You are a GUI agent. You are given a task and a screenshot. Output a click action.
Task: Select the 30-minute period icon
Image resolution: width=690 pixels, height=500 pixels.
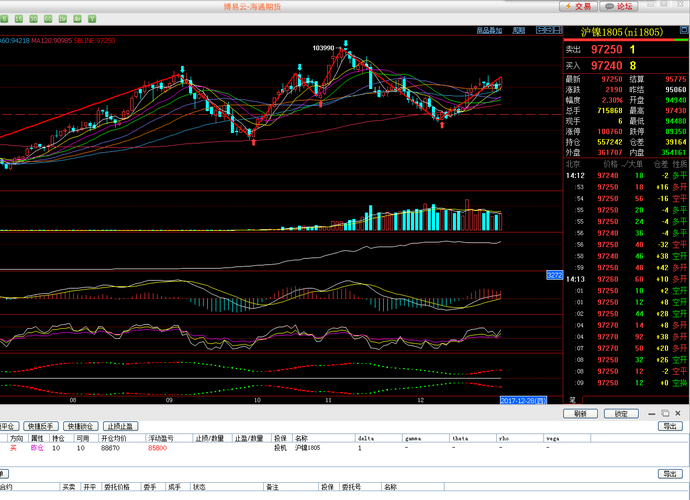click(33, 19)
